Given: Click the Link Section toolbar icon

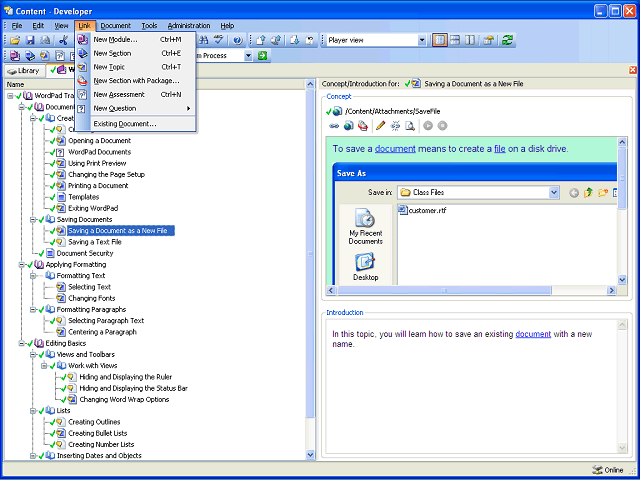Looking at the screenshot, I should pos(30,56).
